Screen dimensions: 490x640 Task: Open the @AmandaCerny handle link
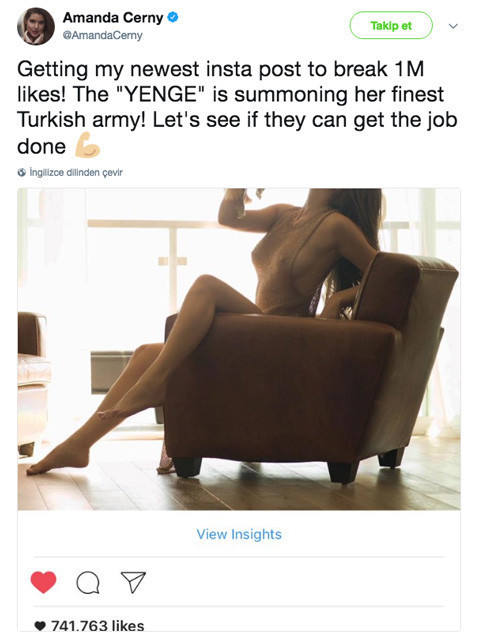(102, 36)
